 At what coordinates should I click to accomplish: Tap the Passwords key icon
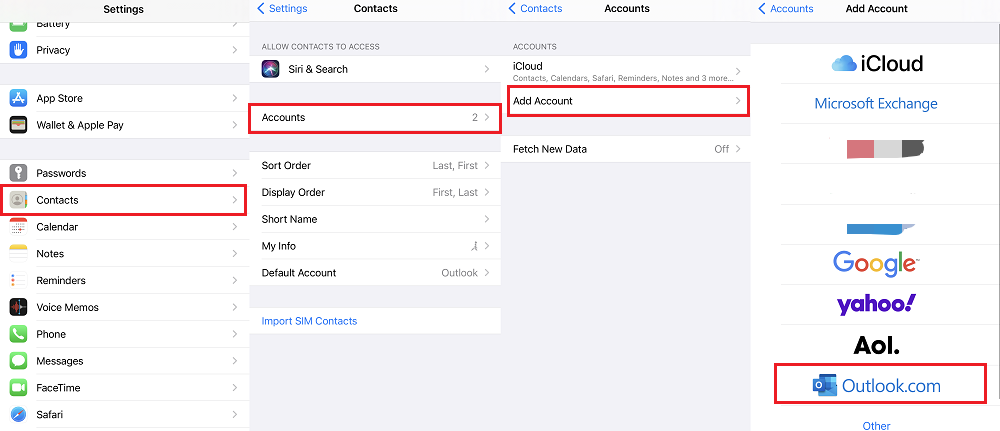[18, 173]
